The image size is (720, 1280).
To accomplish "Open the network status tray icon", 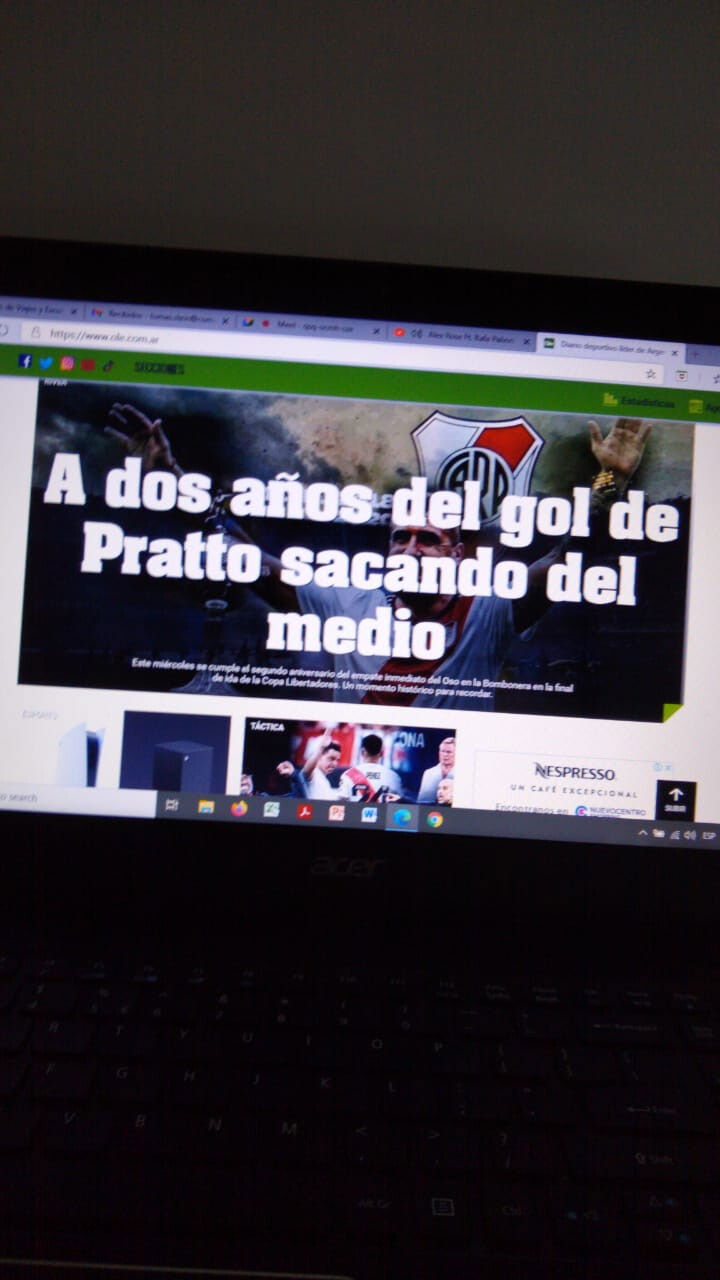I will 674,834.
